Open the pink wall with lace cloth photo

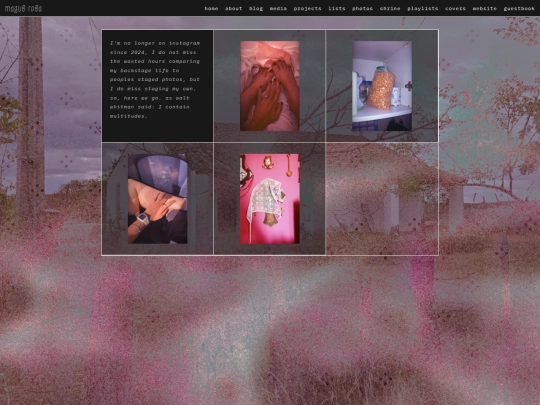tap(270, 199)
